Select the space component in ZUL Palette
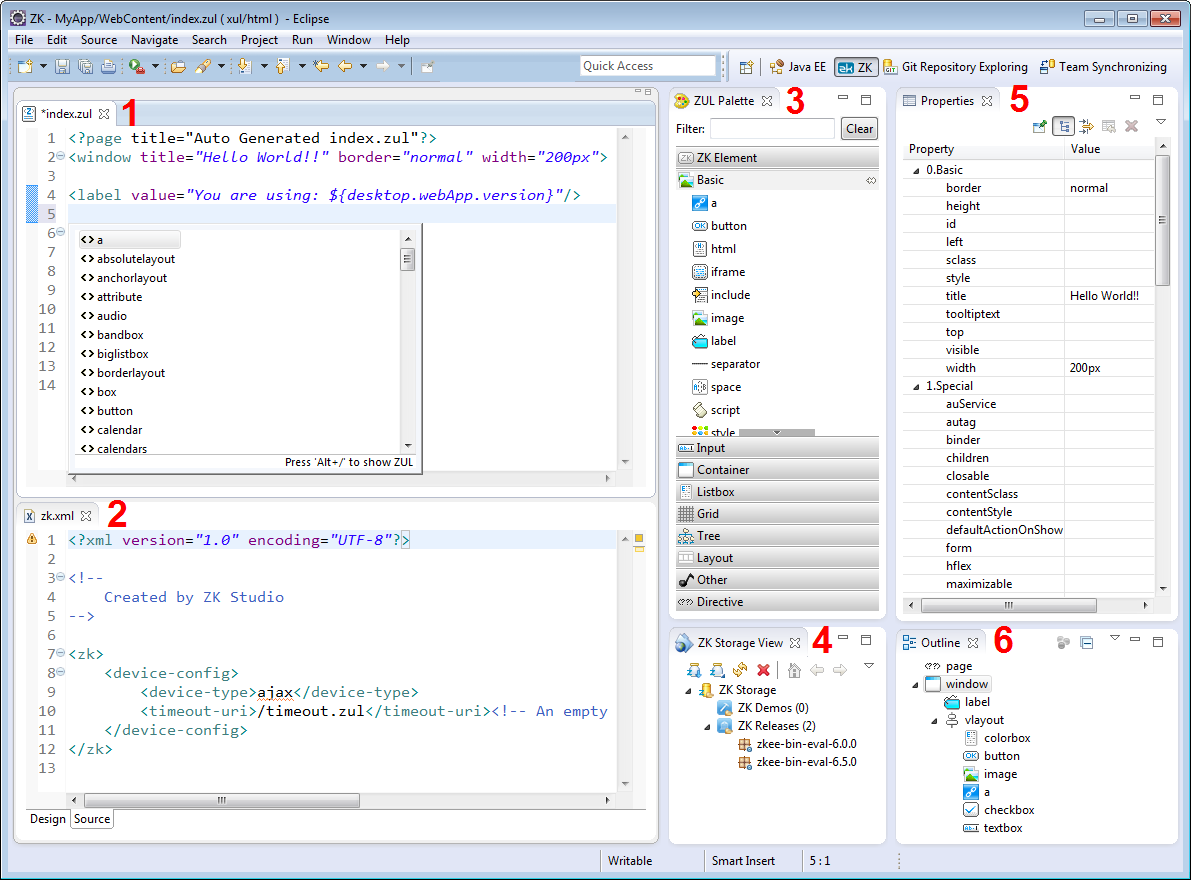This screenshot has width=1191, height=880. click(717, 387)
